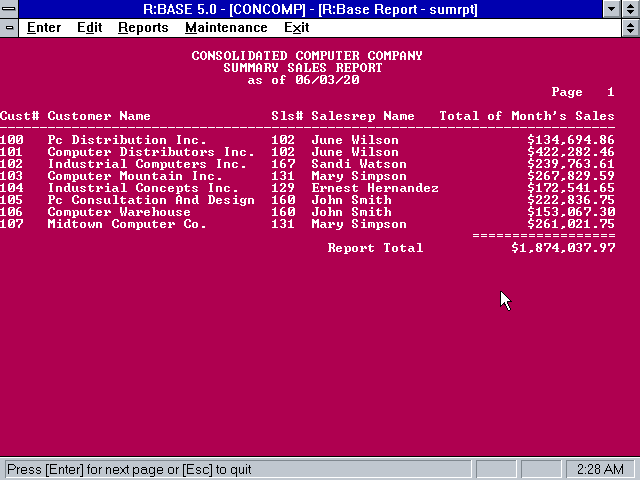640x480 pixels.
Task: Select customer Pc Consultation And Design
Action: pos(151,200)
